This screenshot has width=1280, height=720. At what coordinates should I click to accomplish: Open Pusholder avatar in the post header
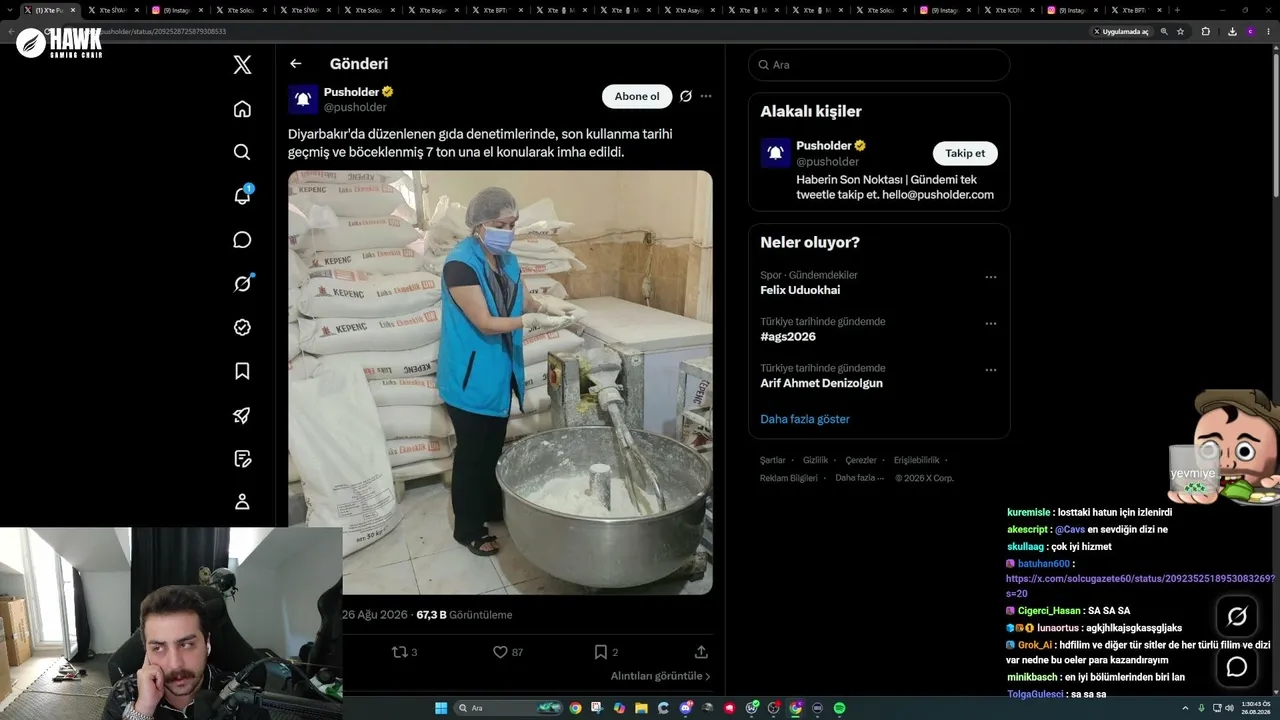[x=303, y=99]
